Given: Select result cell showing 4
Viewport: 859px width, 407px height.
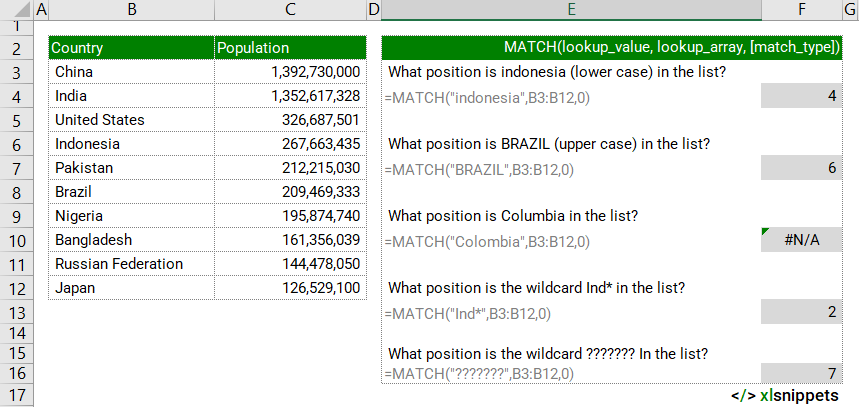Looking at the screenshot, I should pos(801,96).
